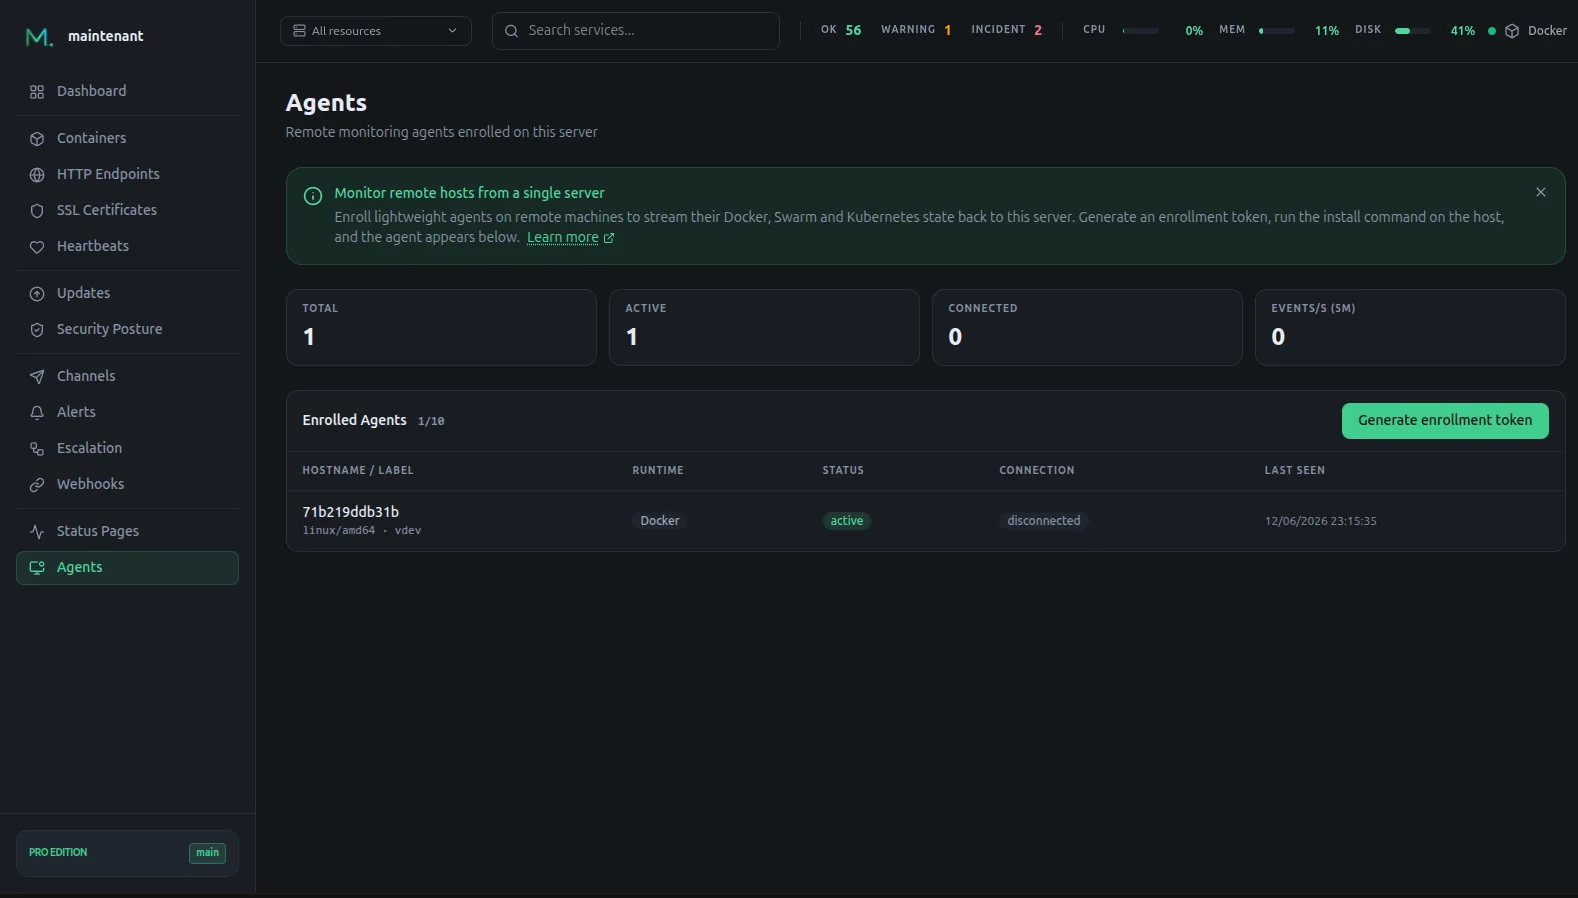Click the main branch badge
Viewport: 1578px width, 898px height.
(x=207, y=853)
